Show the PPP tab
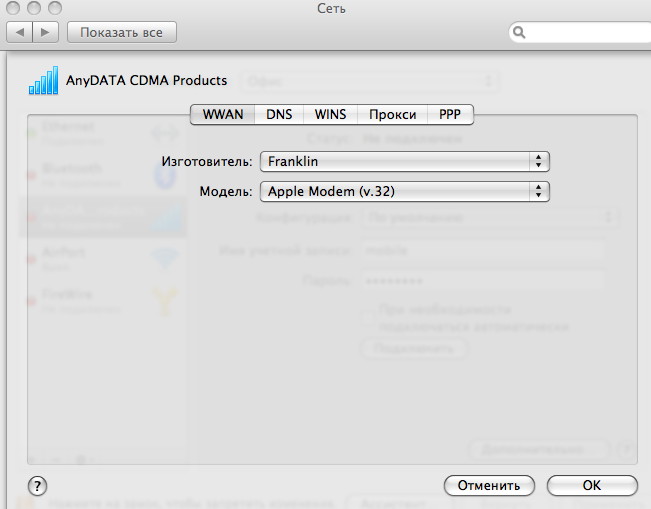Image resolution: width=651 pixels, height=509 pixels. click(x=450, y=114)
